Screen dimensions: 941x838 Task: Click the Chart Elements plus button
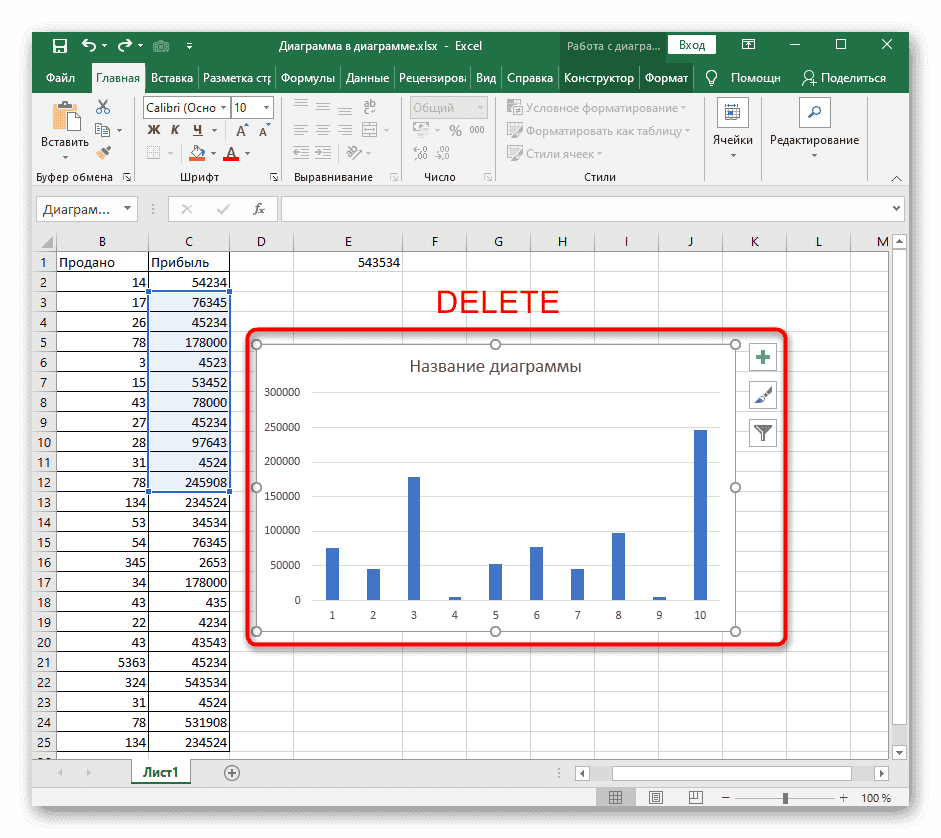click(x=763, y=357)
